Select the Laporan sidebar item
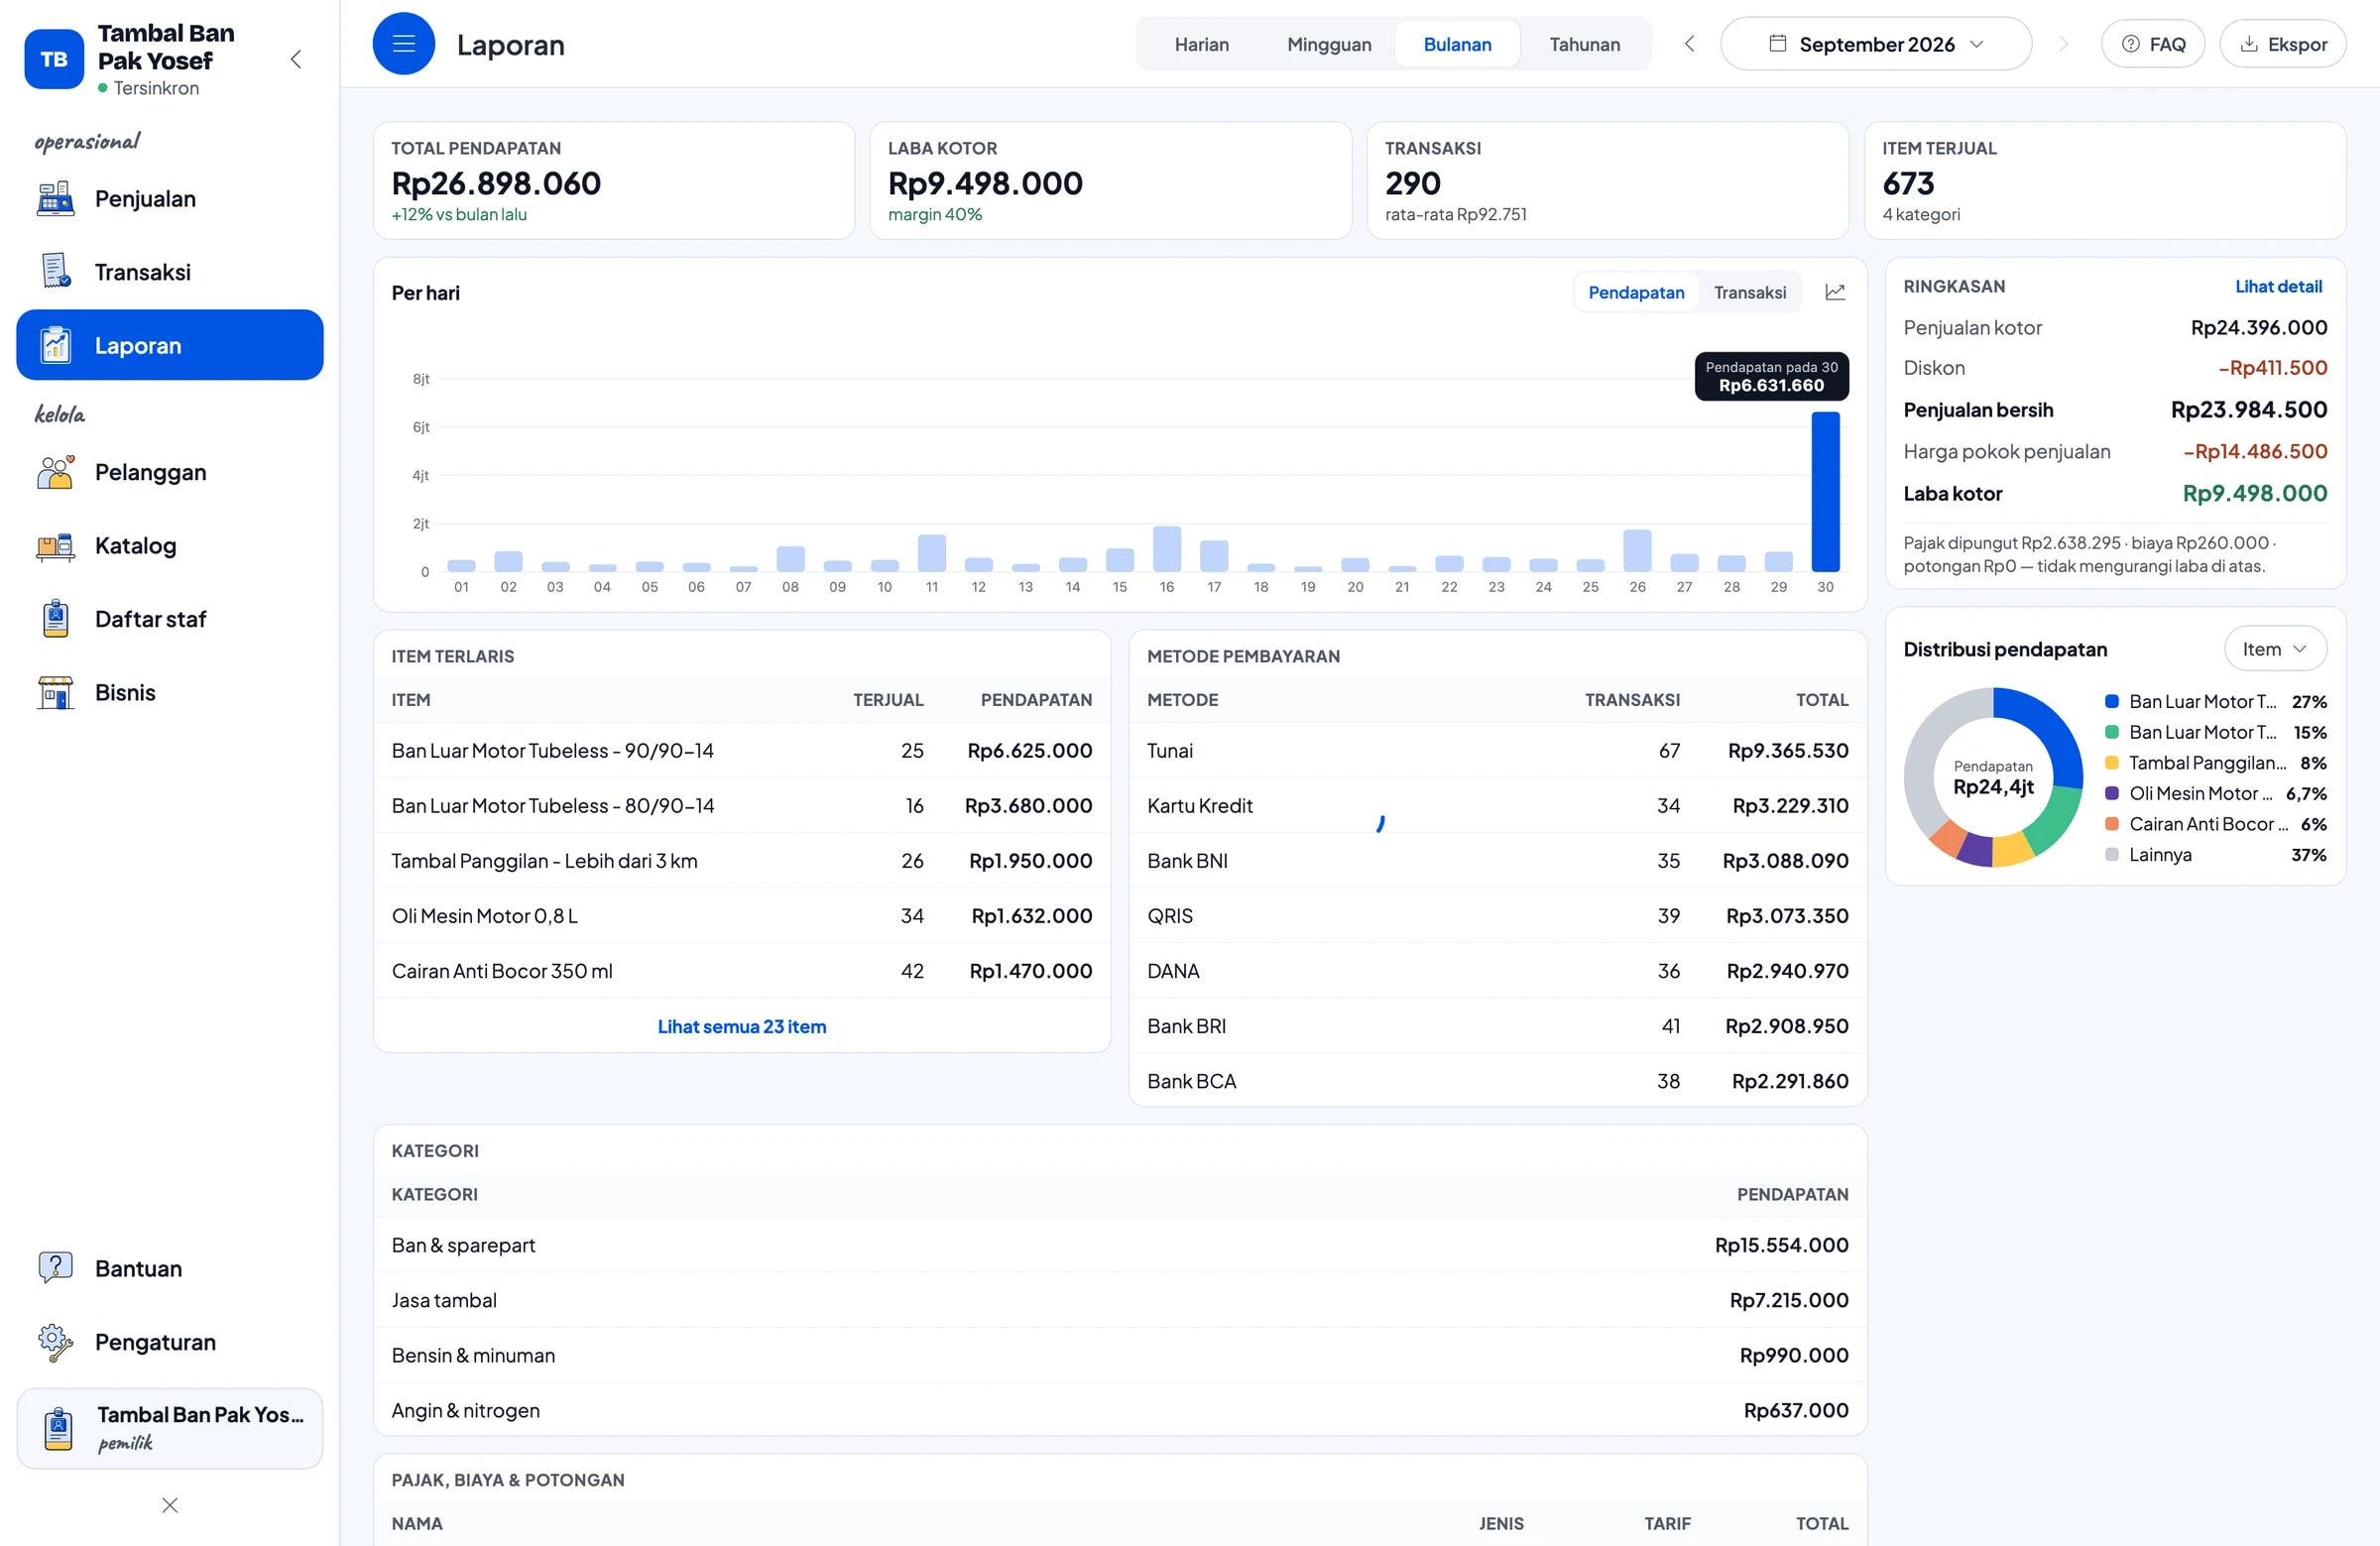Viewport: 2380px width, 1546px height. tap(169, 345)
